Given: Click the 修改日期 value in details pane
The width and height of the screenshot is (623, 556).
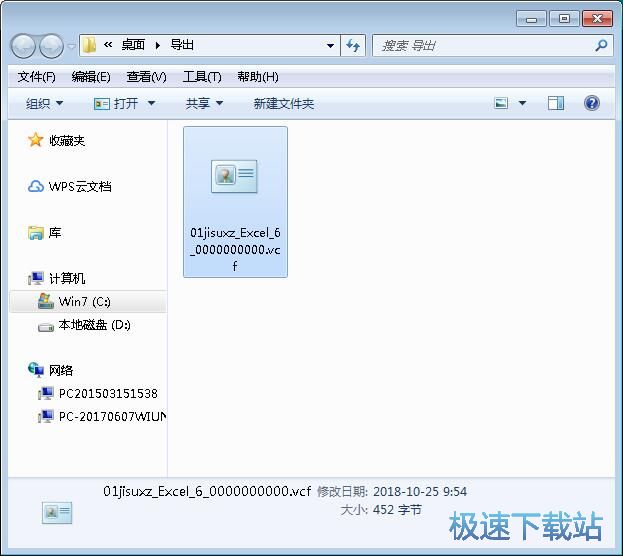Looking at the screenshot, I should point(420,492).
